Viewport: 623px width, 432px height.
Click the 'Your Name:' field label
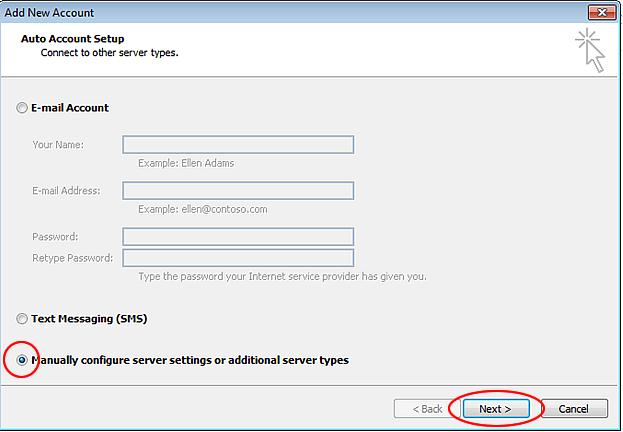pyautogui.click(x=58, y=145)
